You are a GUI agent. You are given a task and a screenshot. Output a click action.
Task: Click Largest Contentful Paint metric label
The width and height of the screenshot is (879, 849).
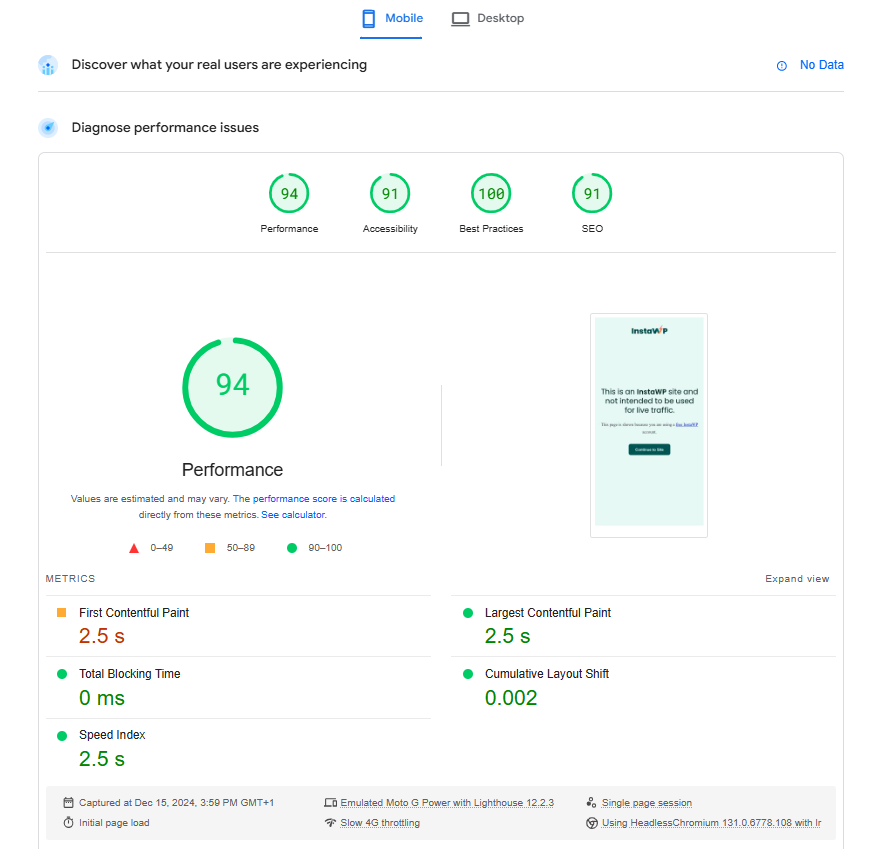coord(548,613)
